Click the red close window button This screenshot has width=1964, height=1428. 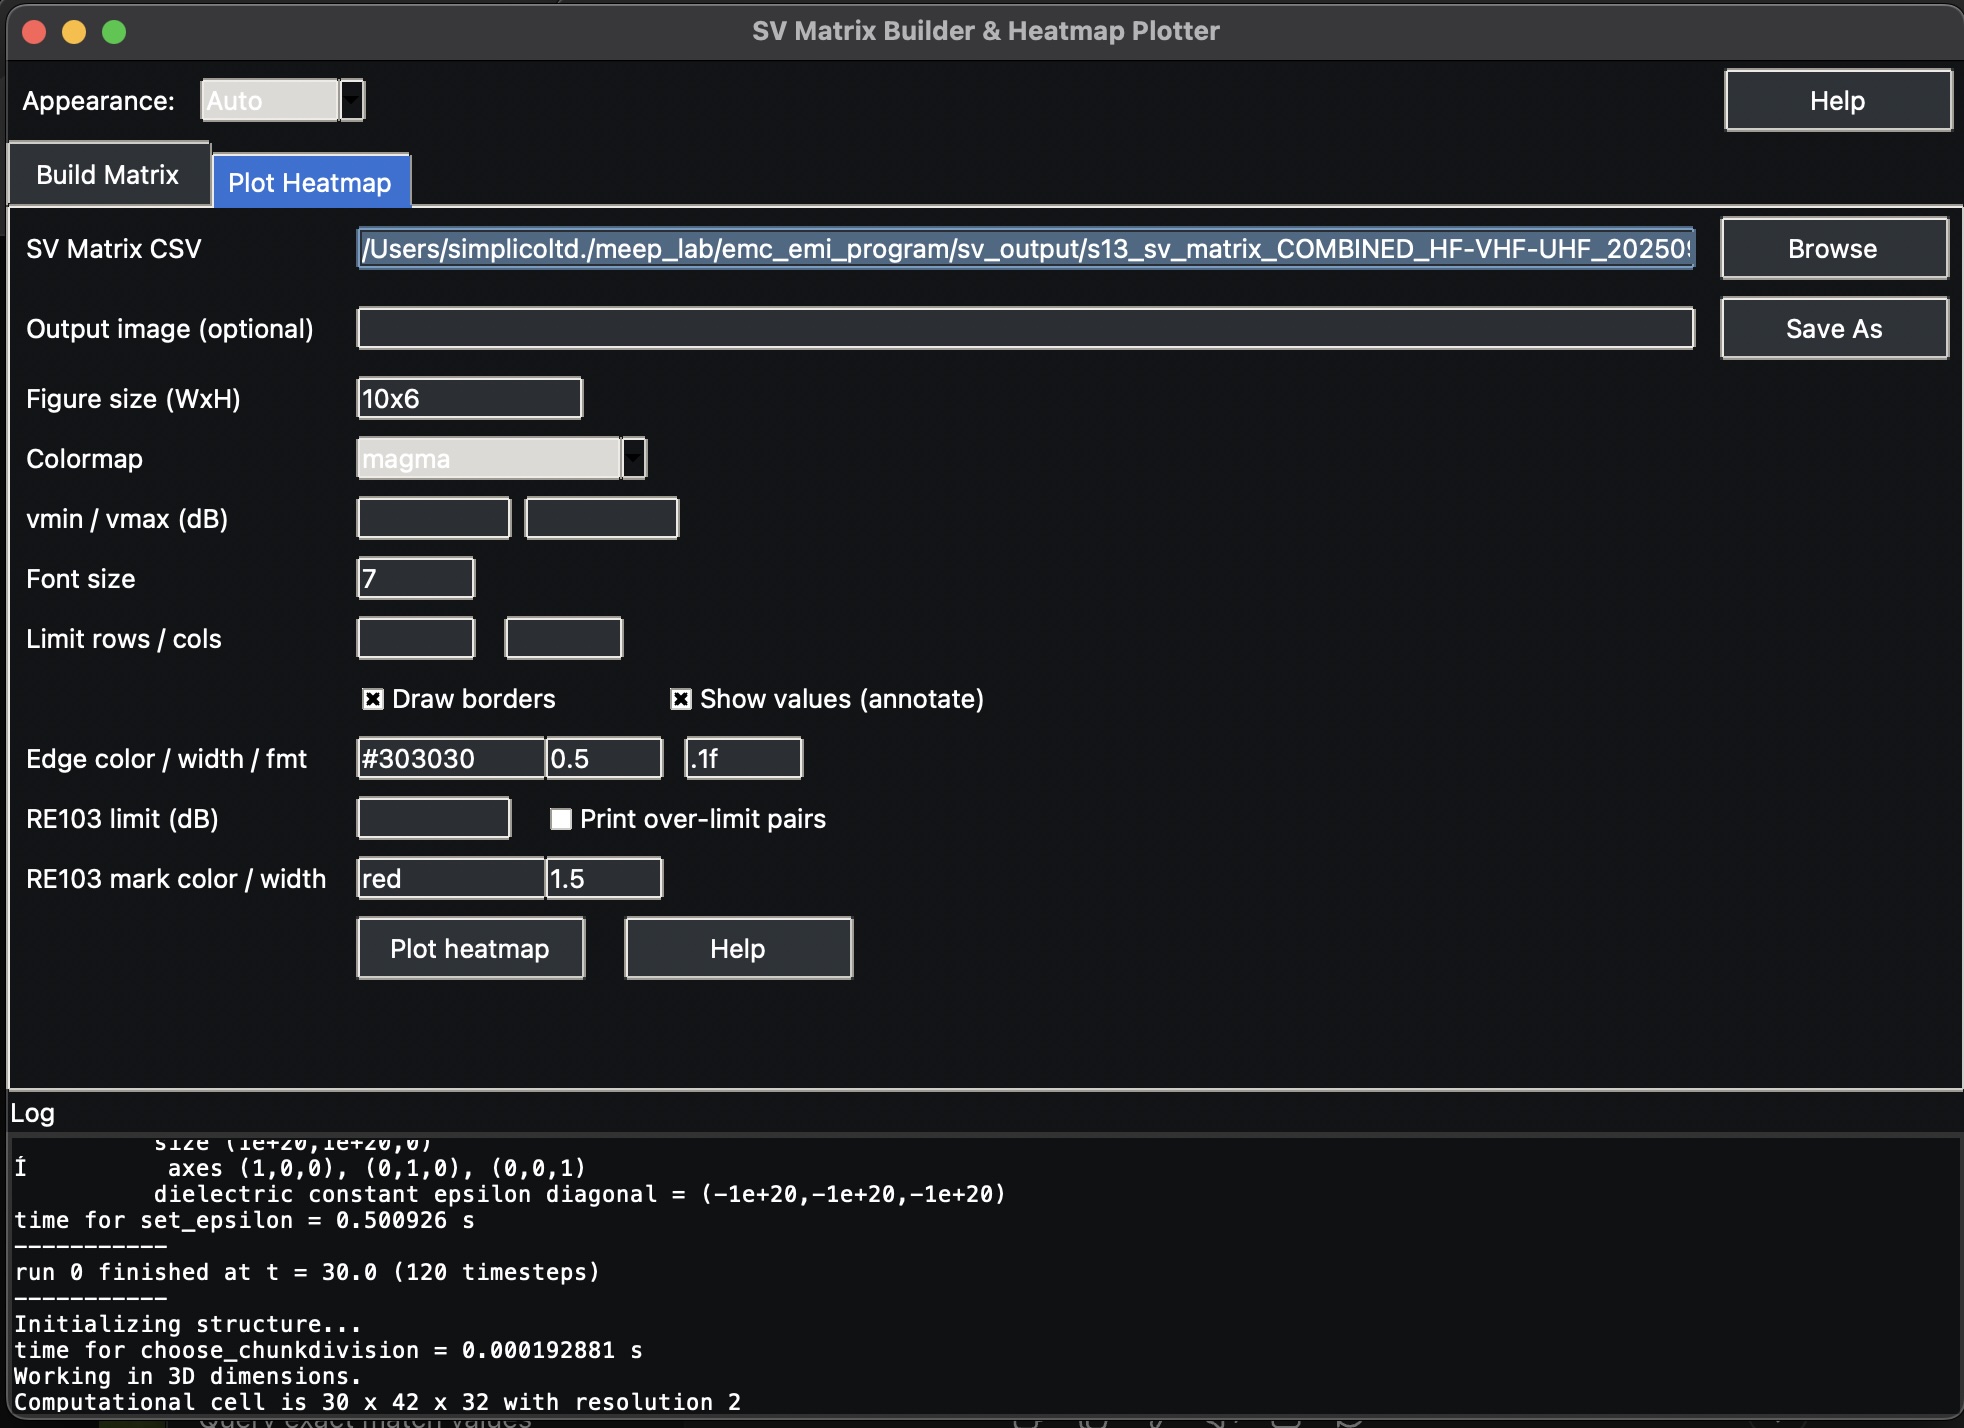tap(34, 32)
